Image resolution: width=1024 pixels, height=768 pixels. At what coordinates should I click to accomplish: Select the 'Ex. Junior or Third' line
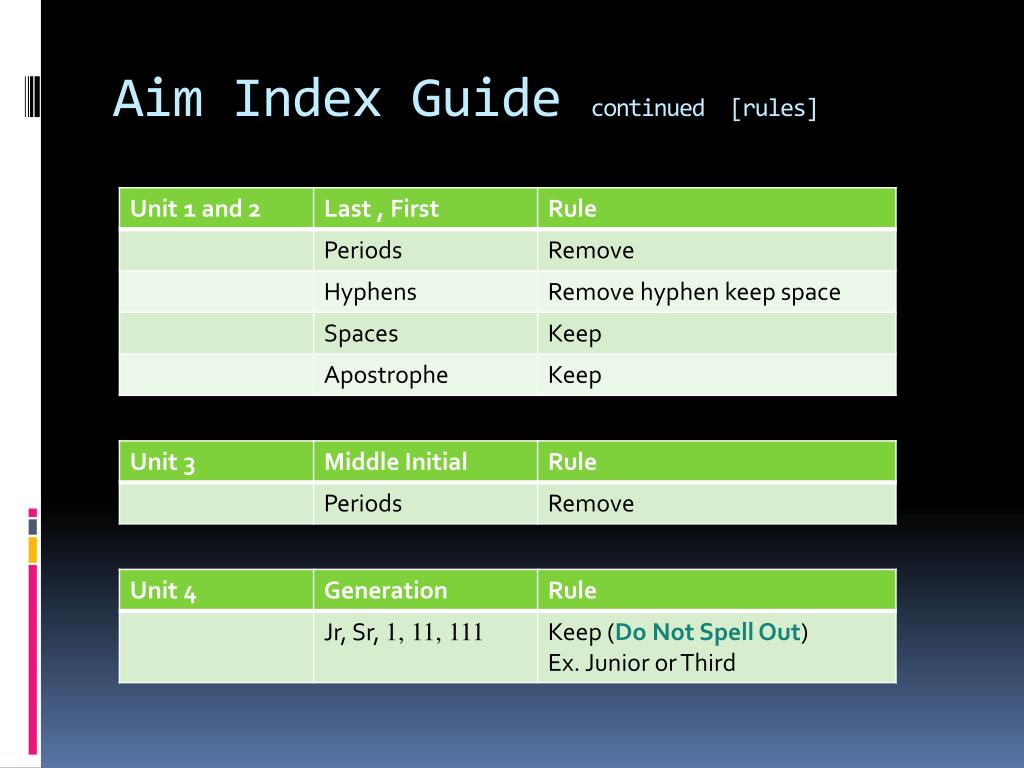point(642,663)
